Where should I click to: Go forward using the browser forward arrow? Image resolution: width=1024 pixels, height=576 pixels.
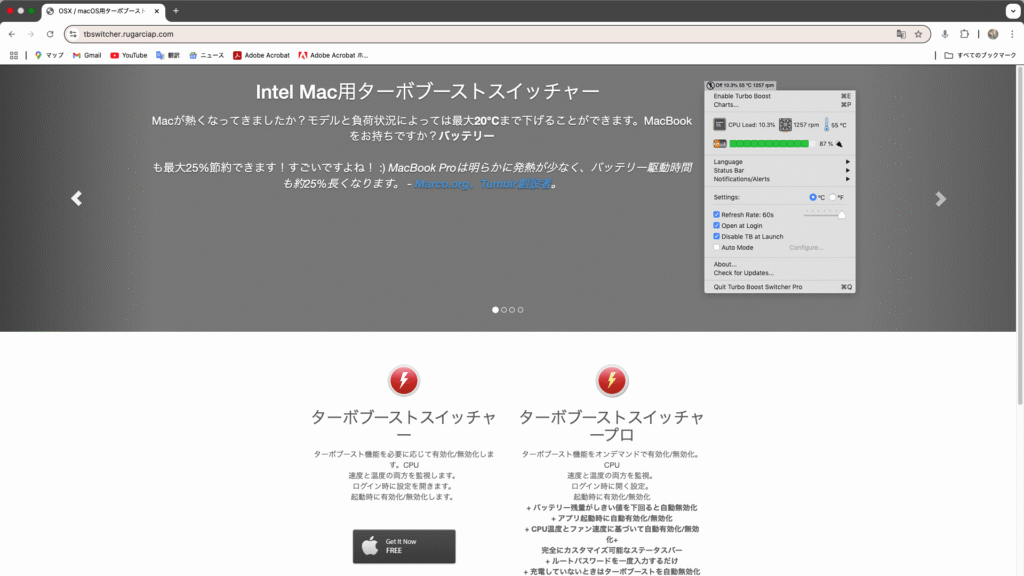(31, 34)
